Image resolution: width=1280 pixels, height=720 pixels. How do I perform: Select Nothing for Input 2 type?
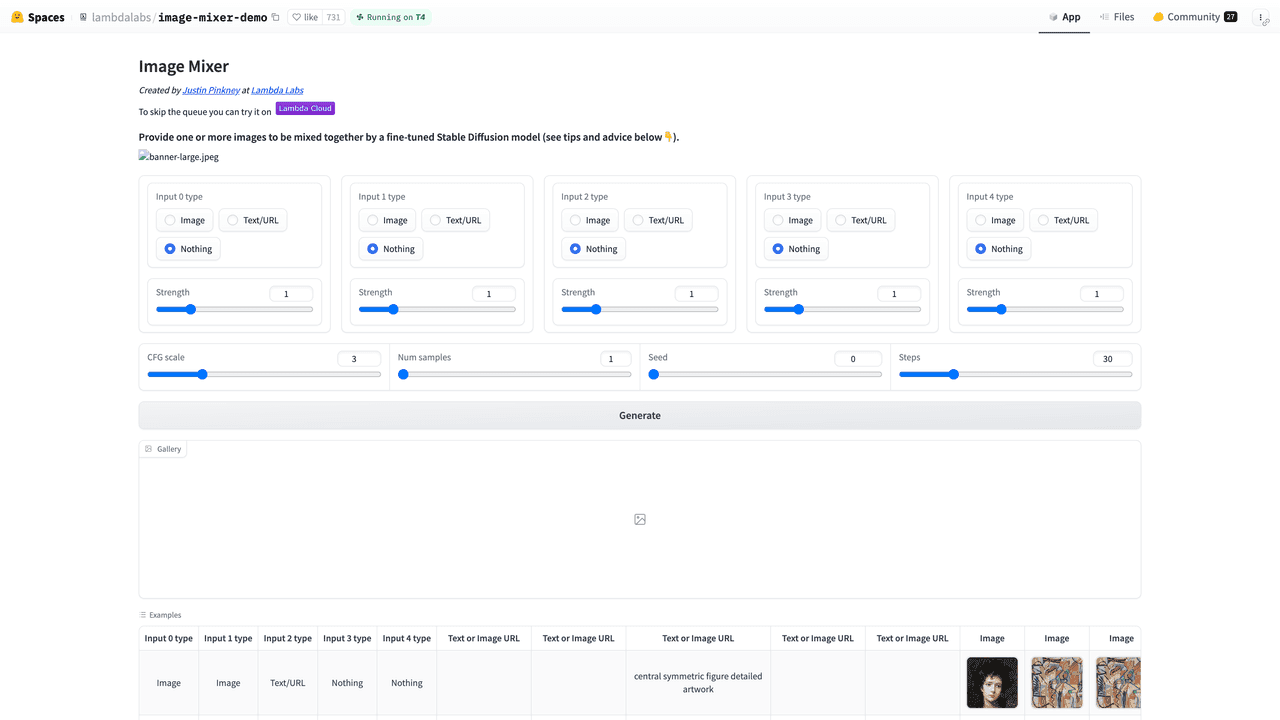(594, 249)
